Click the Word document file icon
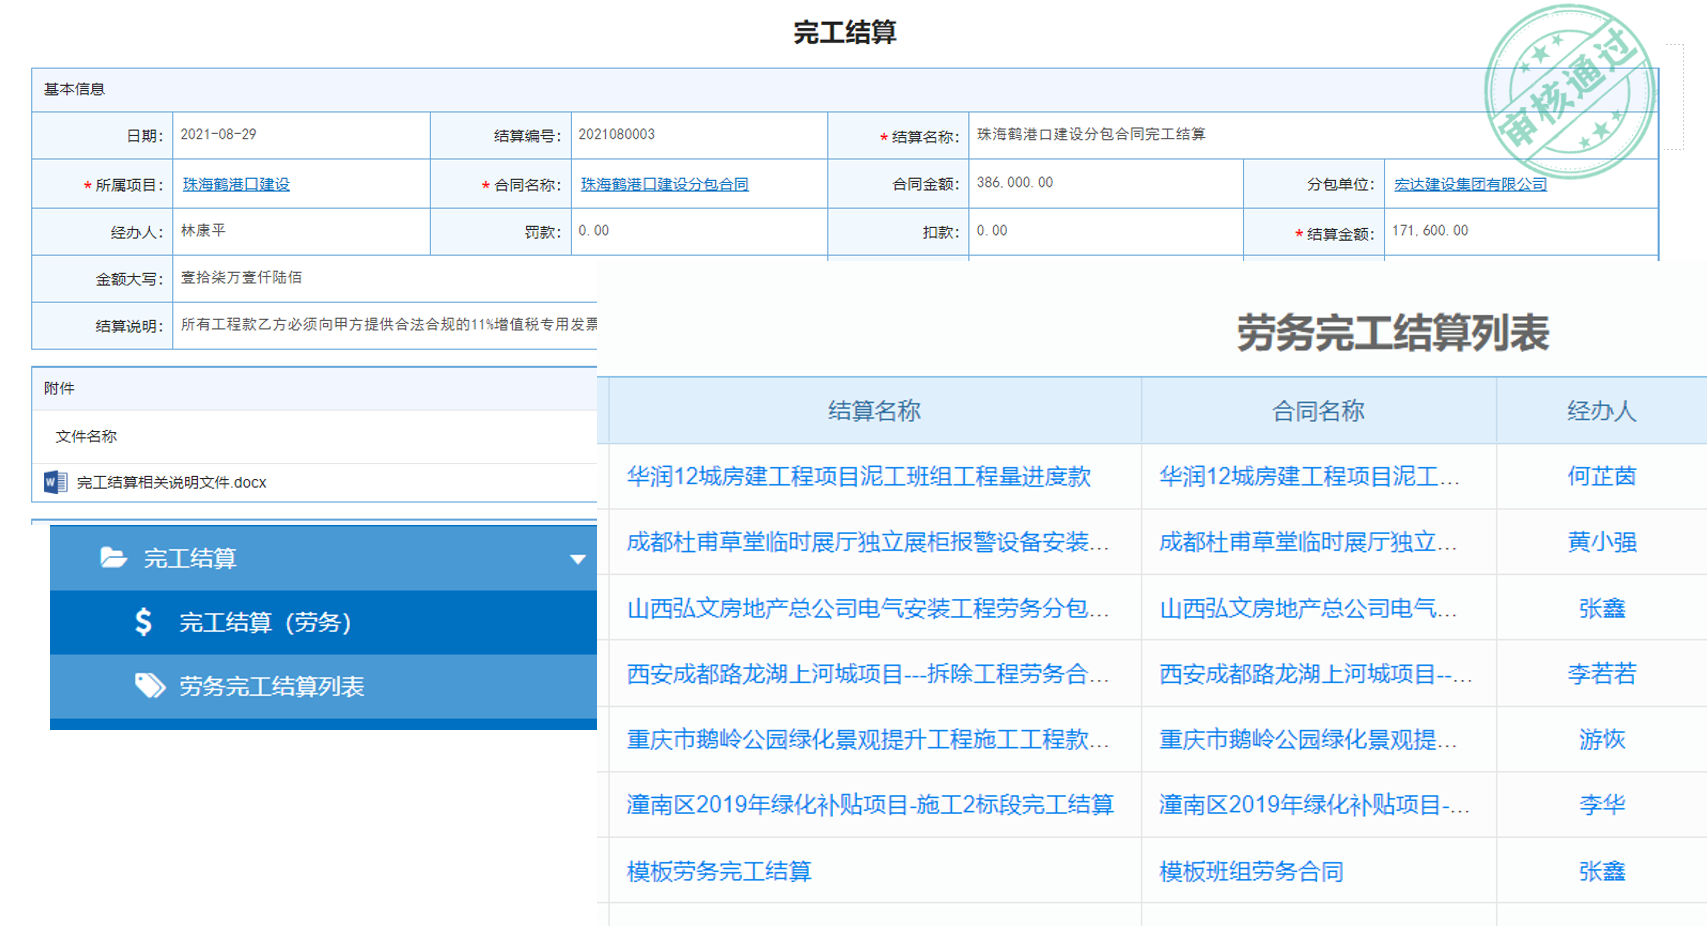The width and height of the screenshot is (1707, 940). tap(55, 482)
